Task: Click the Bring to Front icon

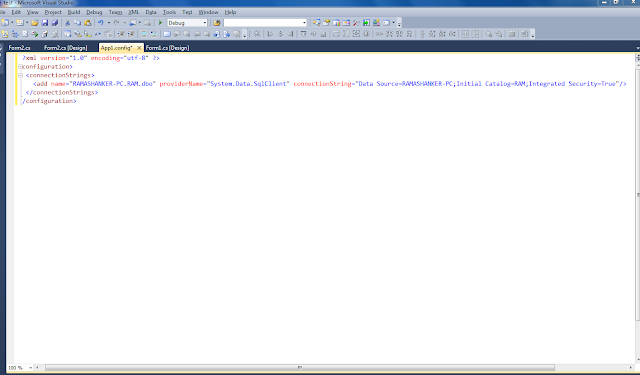Action: pos(488,34)
